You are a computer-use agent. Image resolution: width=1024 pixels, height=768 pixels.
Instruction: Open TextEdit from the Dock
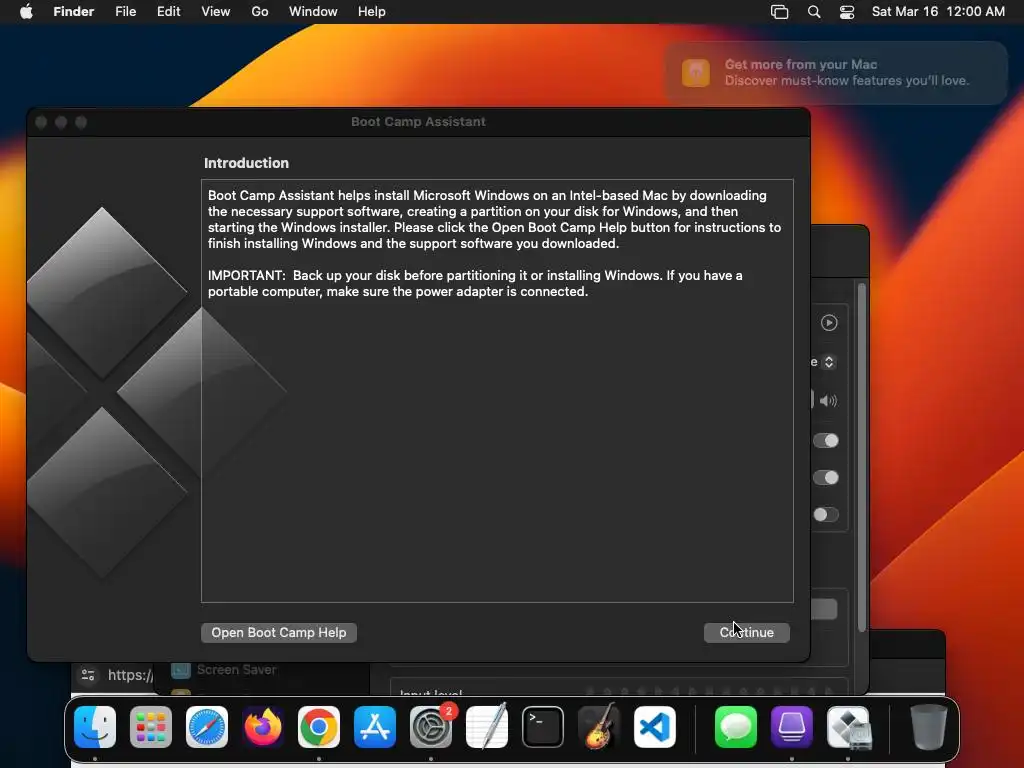pos(487,727)
